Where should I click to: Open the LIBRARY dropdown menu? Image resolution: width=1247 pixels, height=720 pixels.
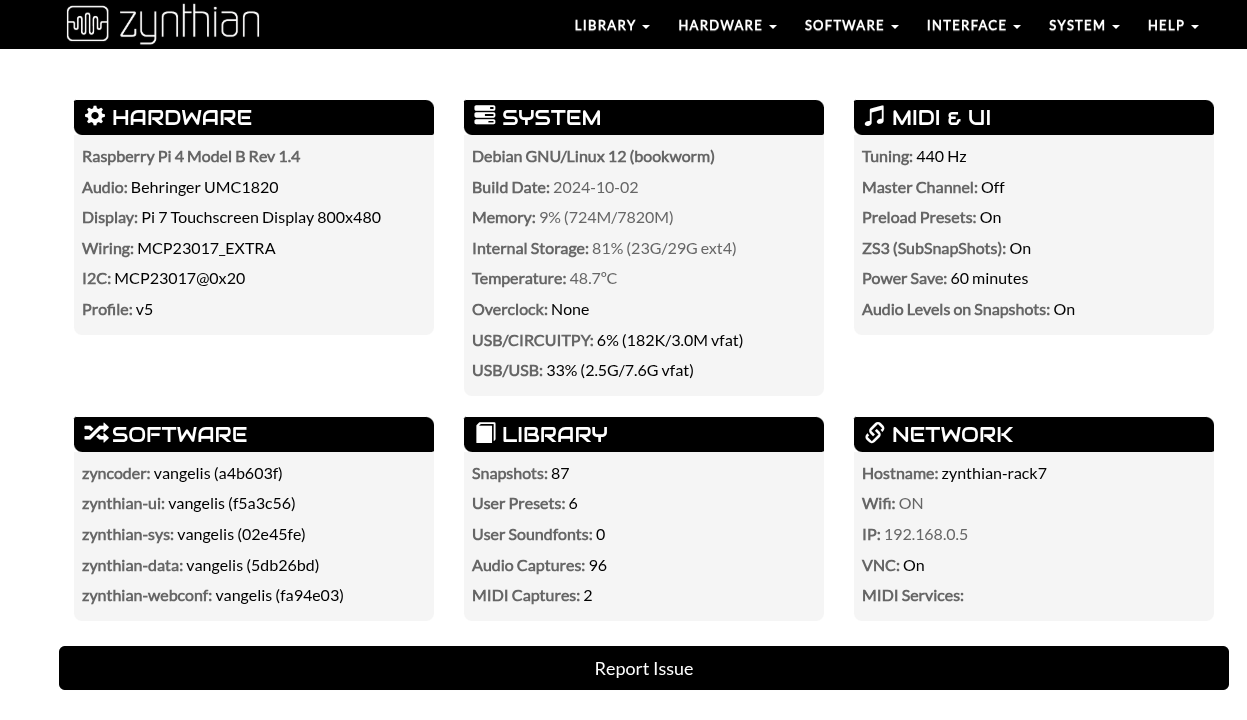(612, 25)
